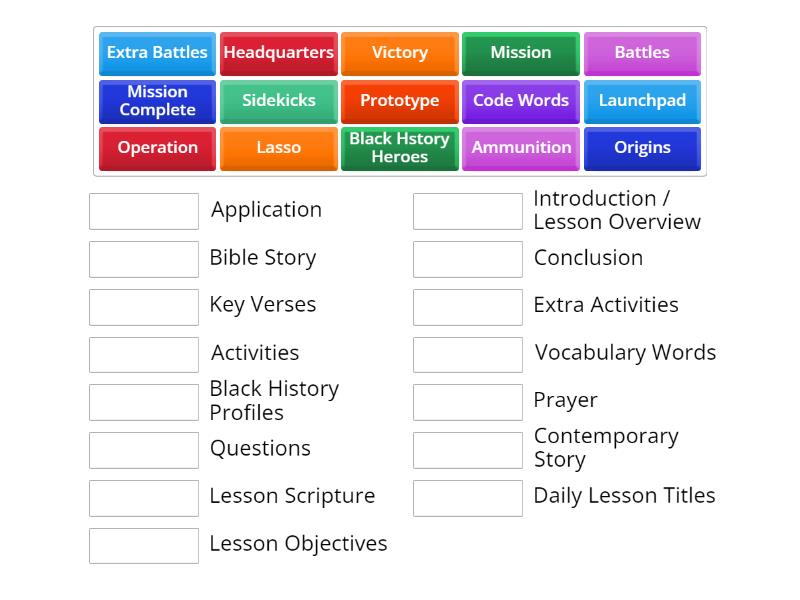
Task: Click the Code Words tile
Action: 521,101
